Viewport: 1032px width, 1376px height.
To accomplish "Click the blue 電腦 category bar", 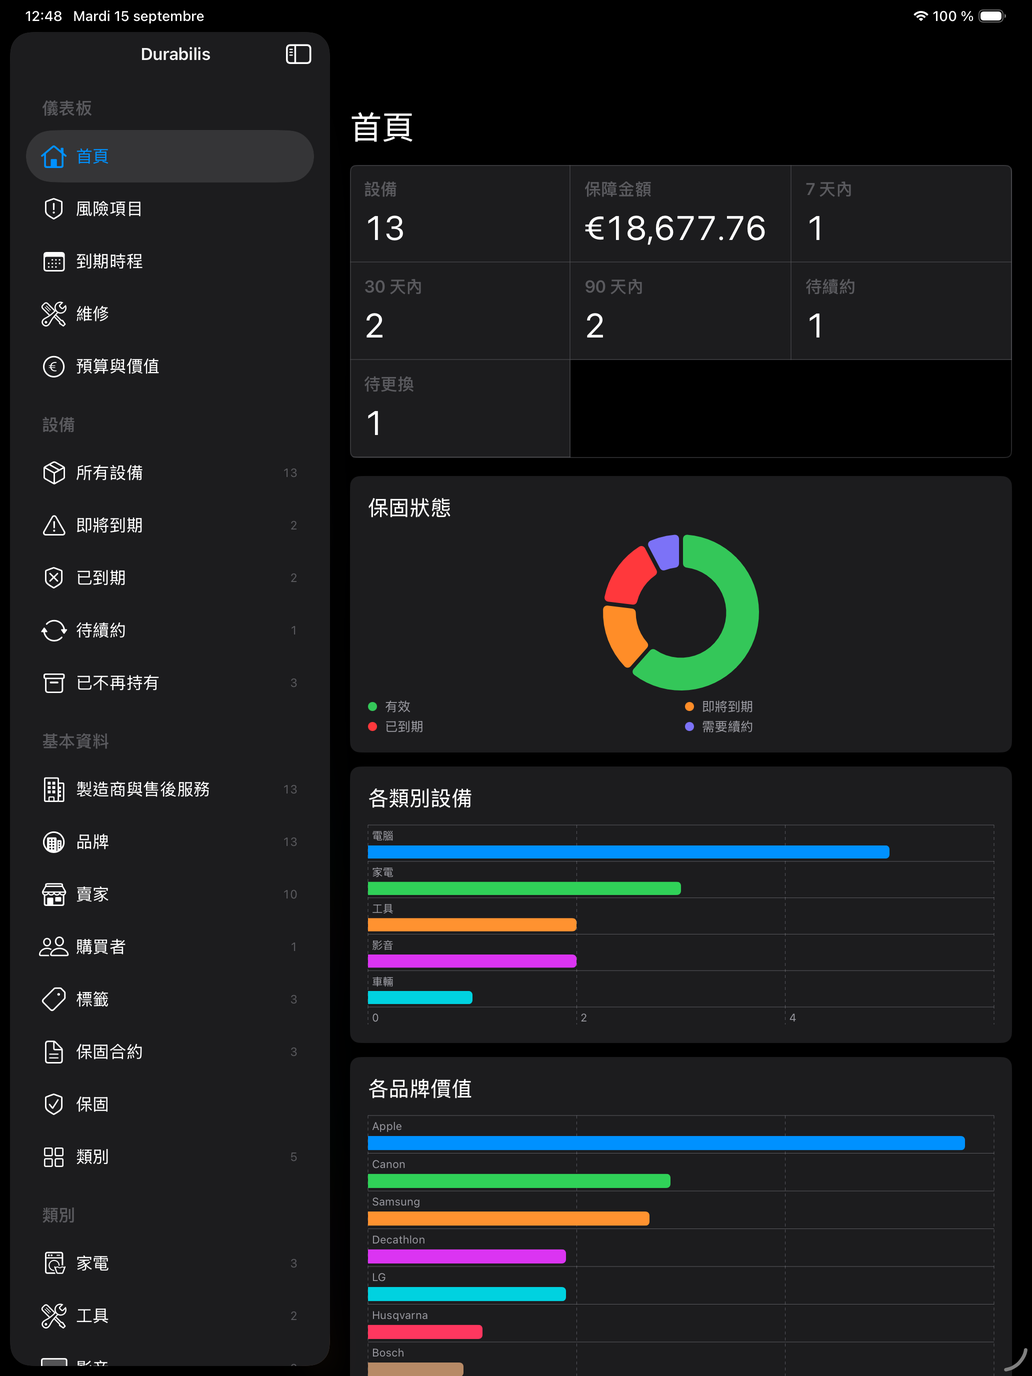I will [628, 852].
